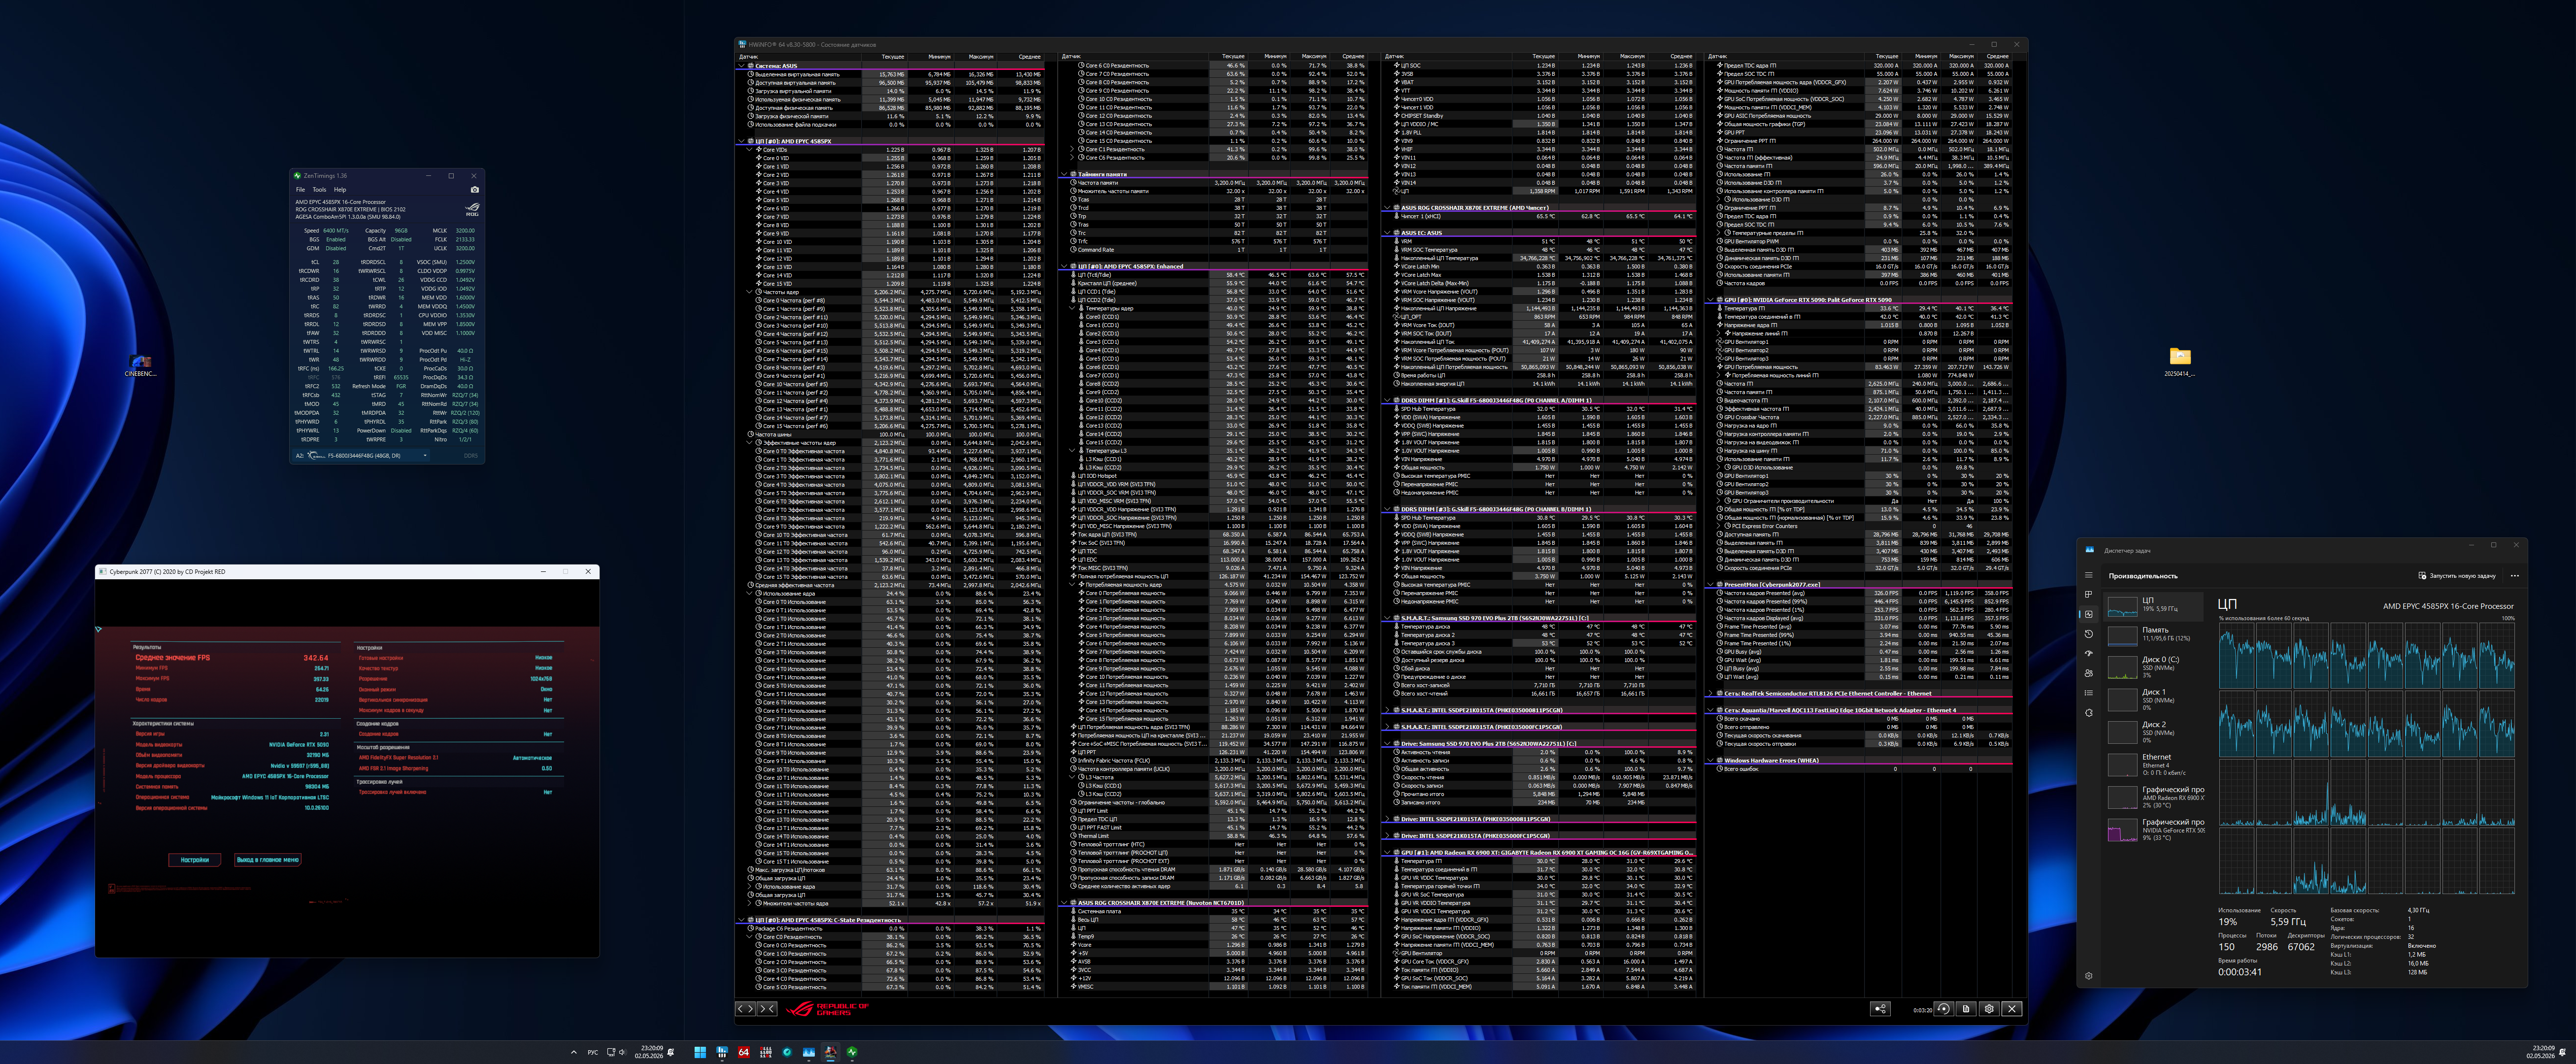This screenshot has height=1064, width=2576.
Task: Collapse HWiNFO 'C-State Резидентность' group
Action: click(741, 920)
